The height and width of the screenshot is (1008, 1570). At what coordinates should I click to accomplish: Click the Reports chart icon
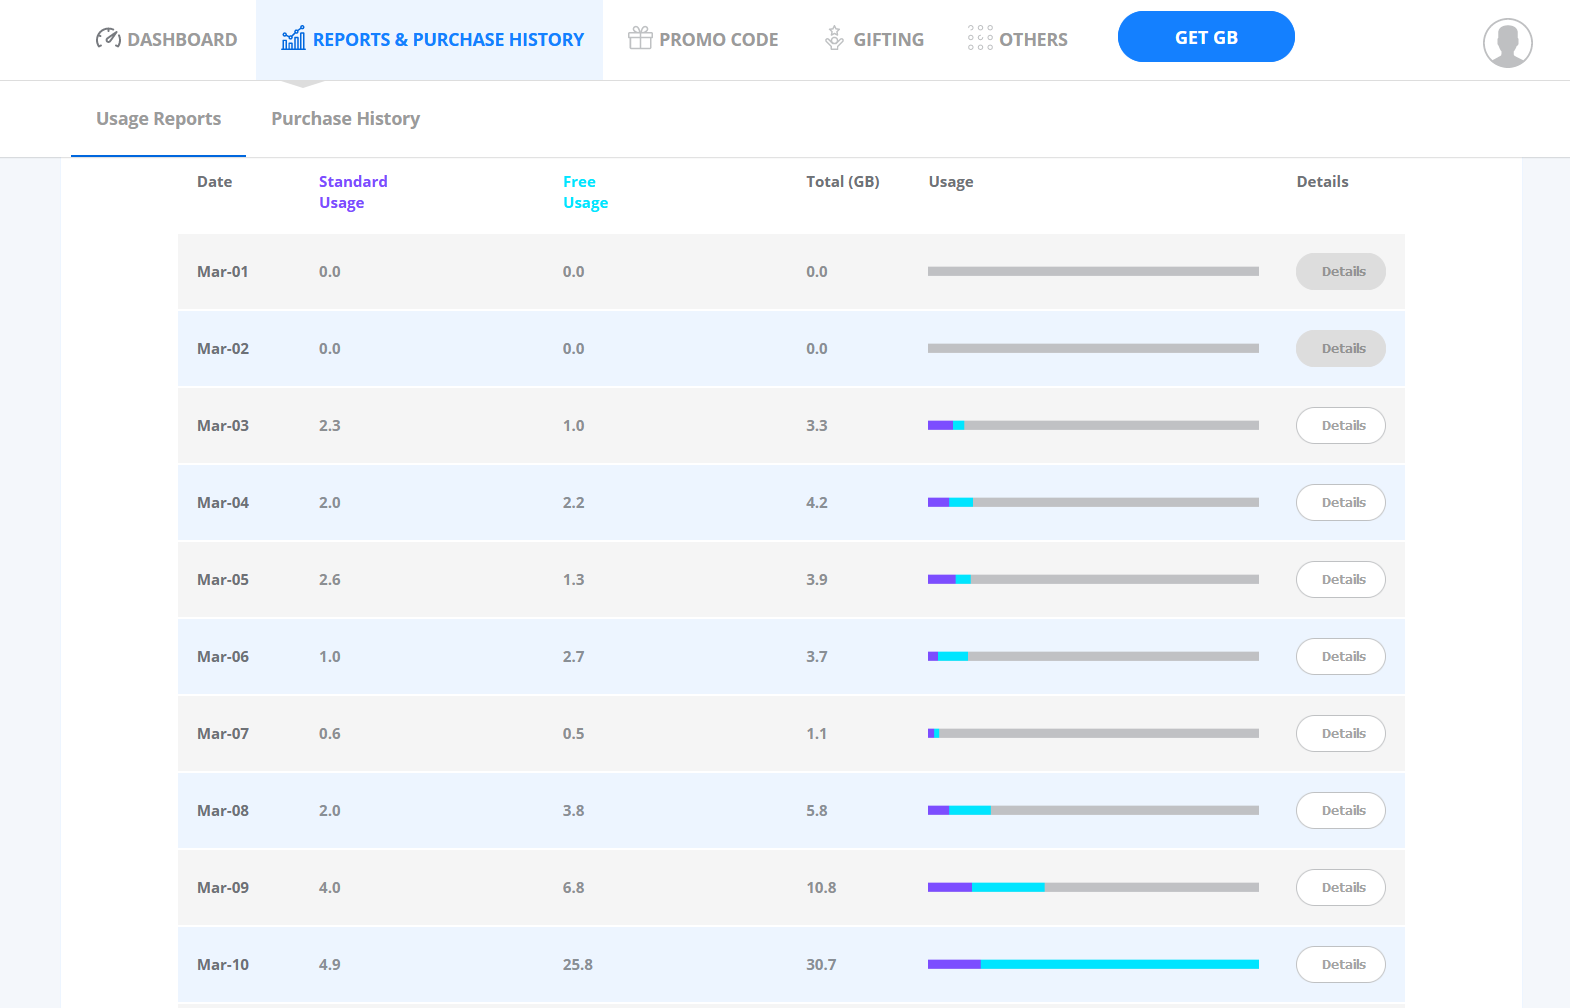point(293,38)
